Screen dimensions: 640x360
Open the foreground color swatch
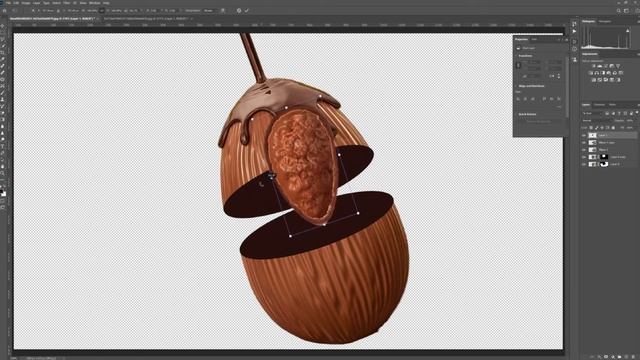(x=1, y=191)
